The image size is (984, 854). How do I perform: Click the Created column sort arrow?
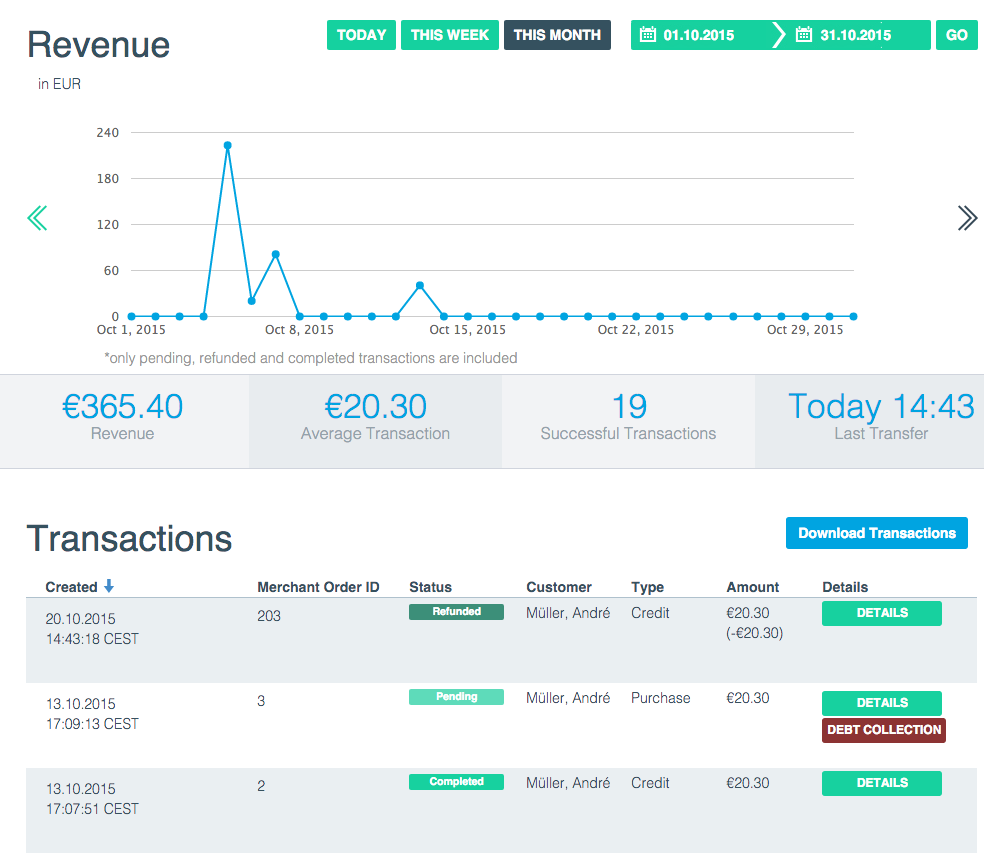109,587
